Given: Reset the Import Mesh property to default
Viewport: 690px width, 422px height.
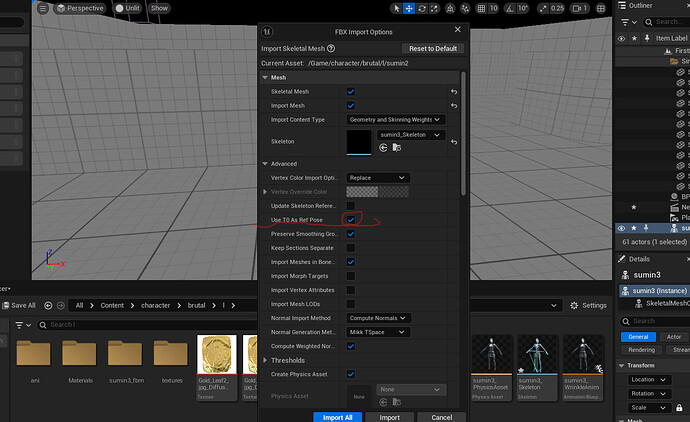Looking at the screenshot, I should point(454,106).
